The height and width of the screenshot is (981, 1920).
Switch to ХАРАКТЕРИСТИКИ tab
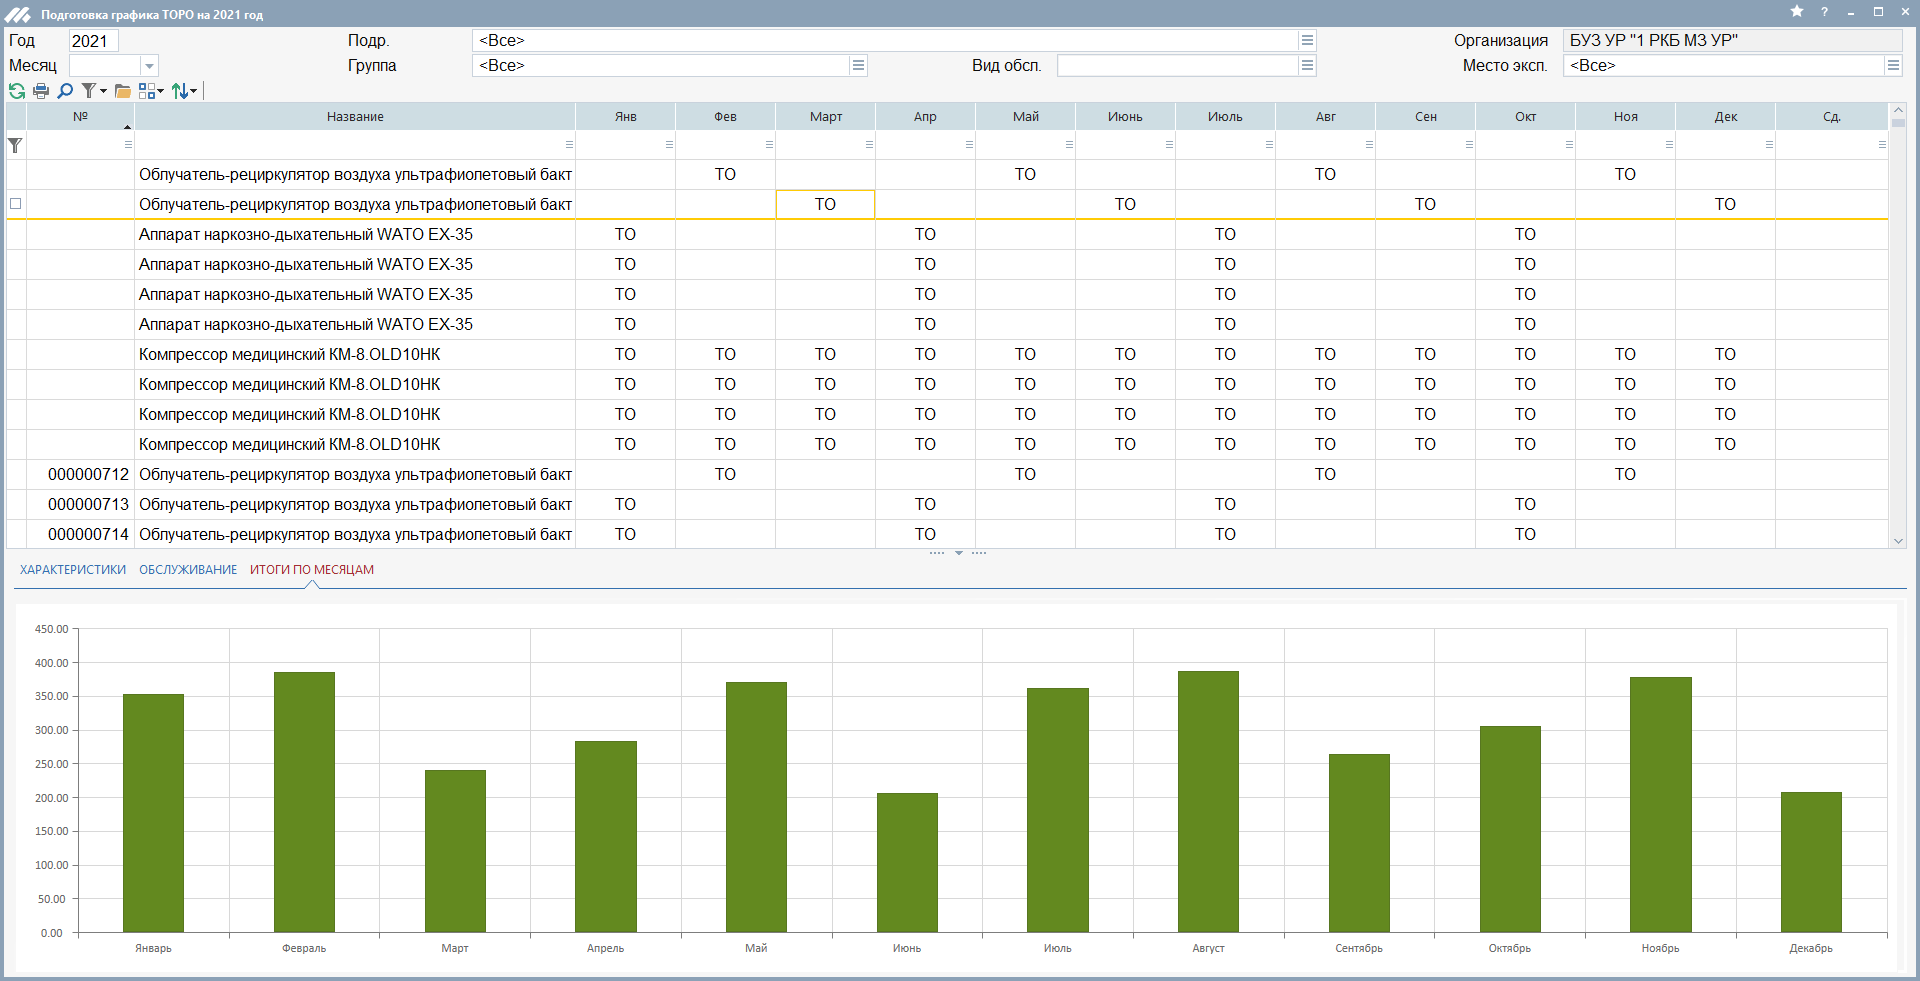(x=73, y=570)
